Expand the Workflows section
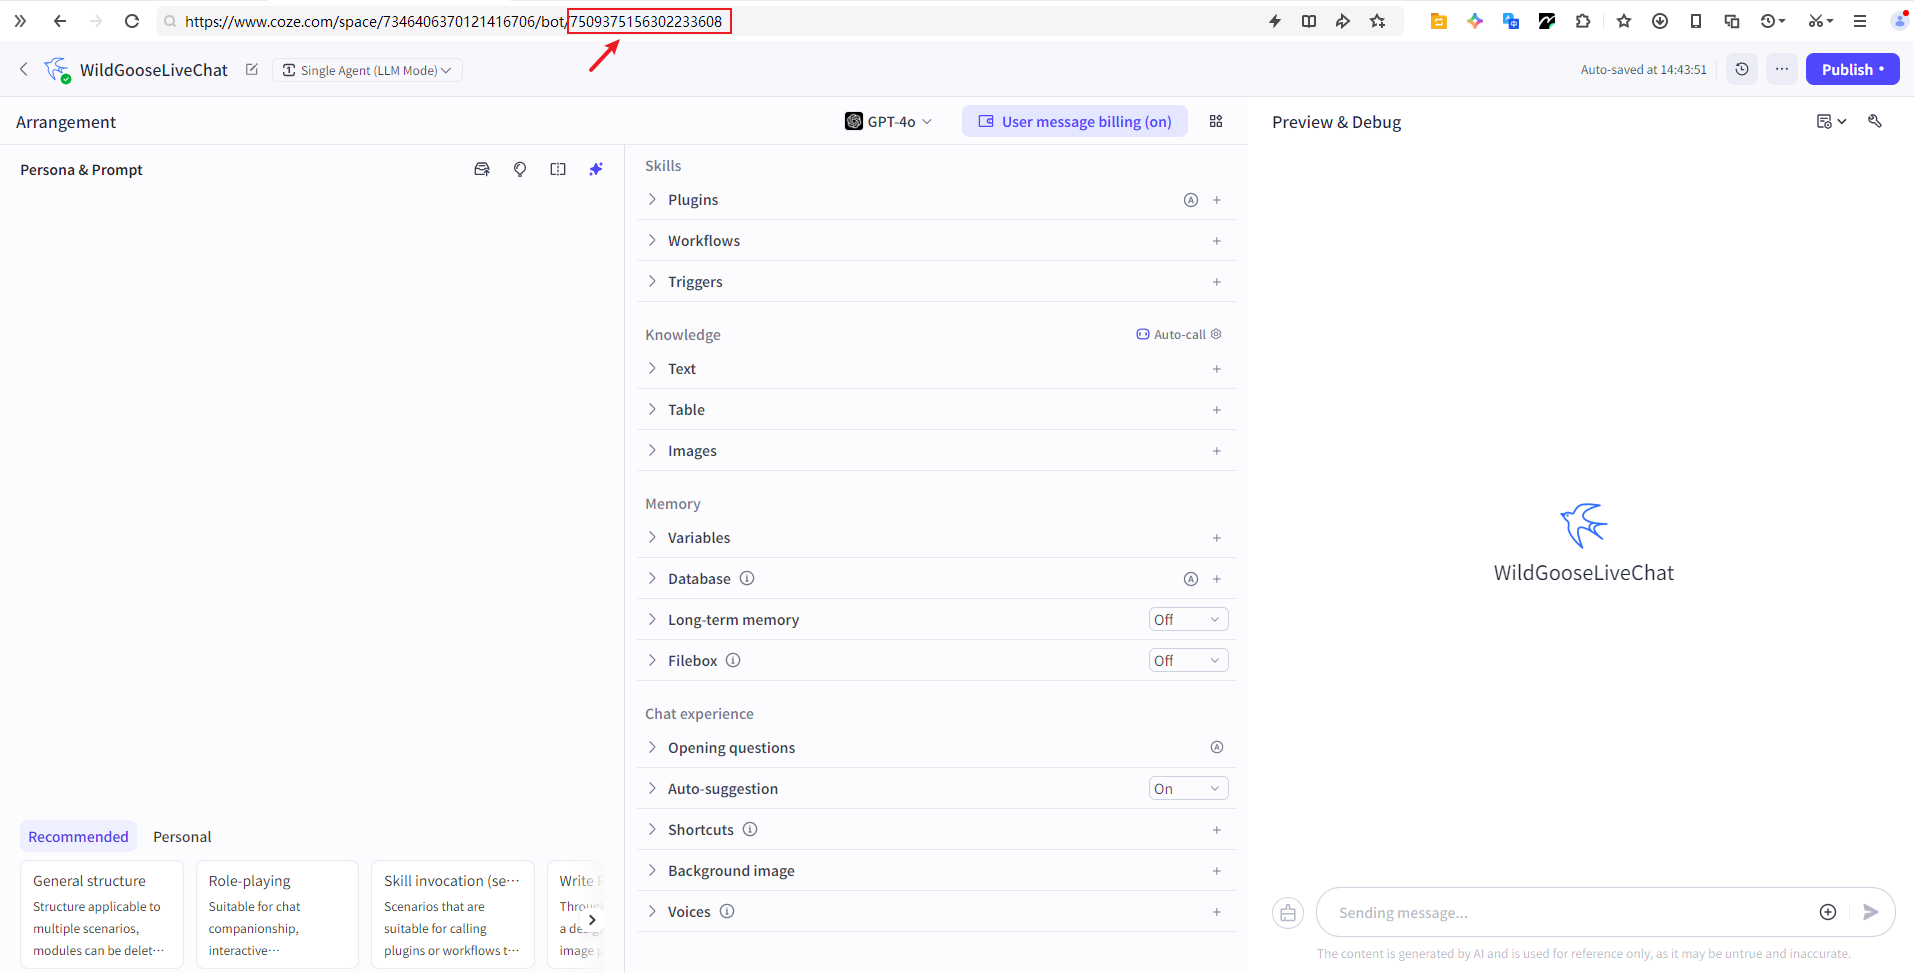The image size is (1914, 973). tap(704, 241)
